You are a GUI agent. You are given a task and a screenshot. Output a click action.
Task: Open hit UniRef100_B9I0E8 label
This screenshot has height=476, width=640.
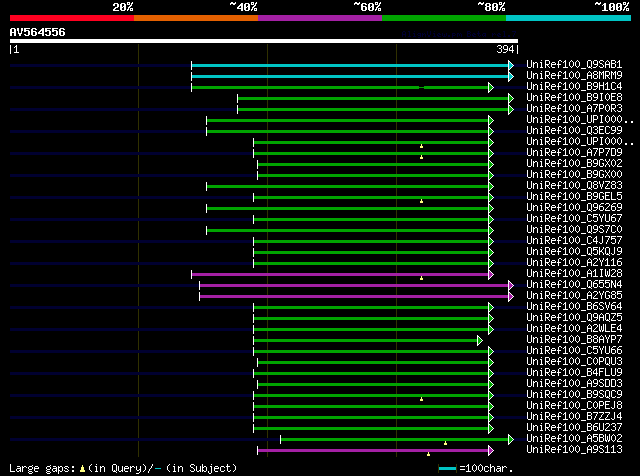[574, 98]
